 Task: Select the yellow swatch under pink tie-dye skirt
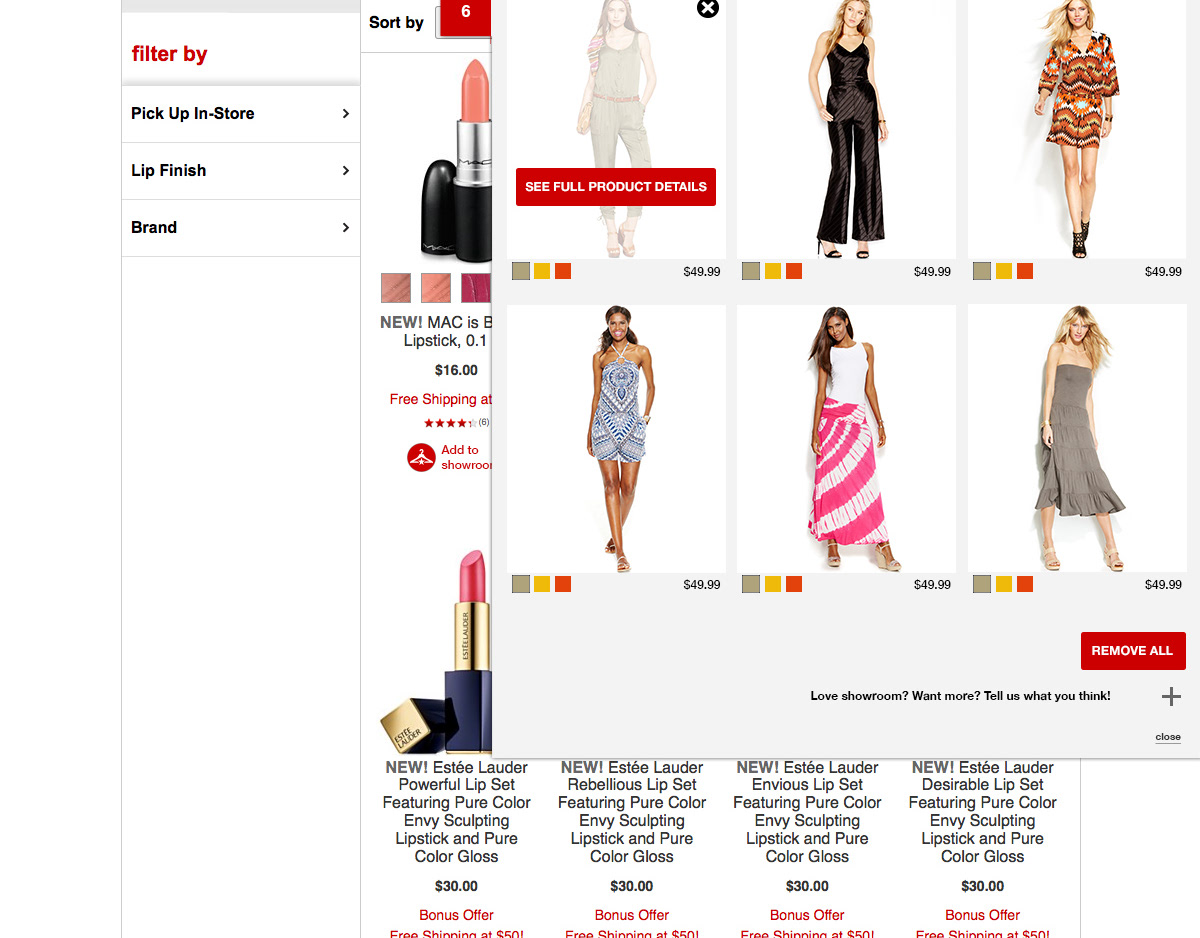point(773,584)
